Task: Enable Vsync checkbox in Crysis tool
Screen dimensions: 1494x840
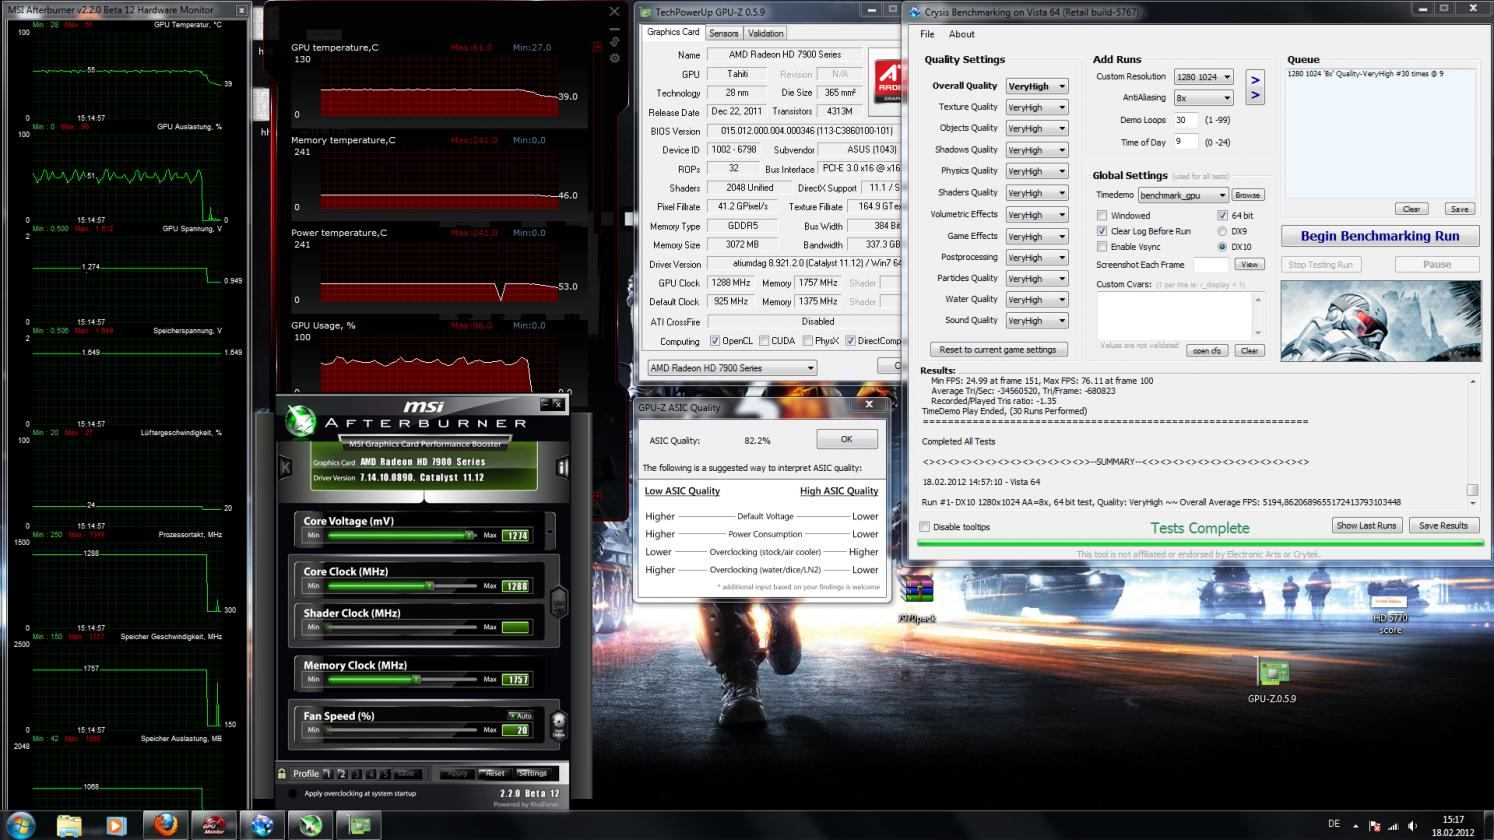Action: (x=1102, y=247)
